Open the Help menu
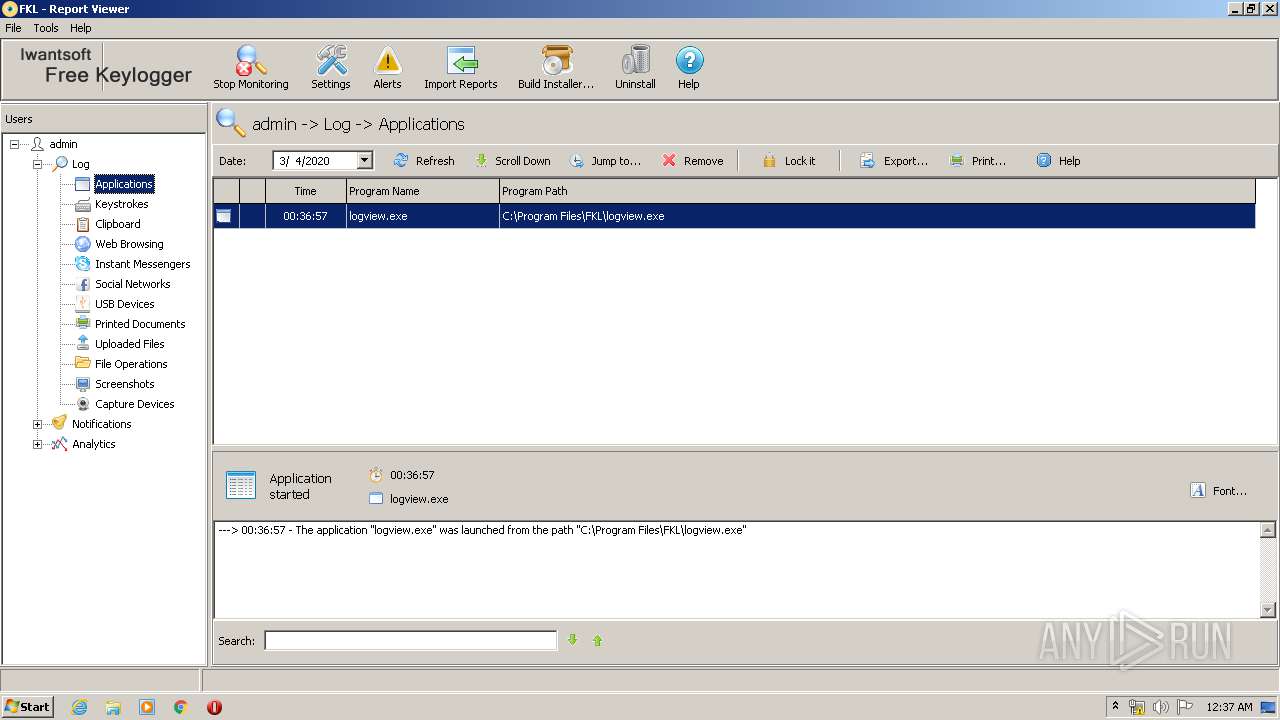This screenshot has width=1280, height=720. click(81, 28)
